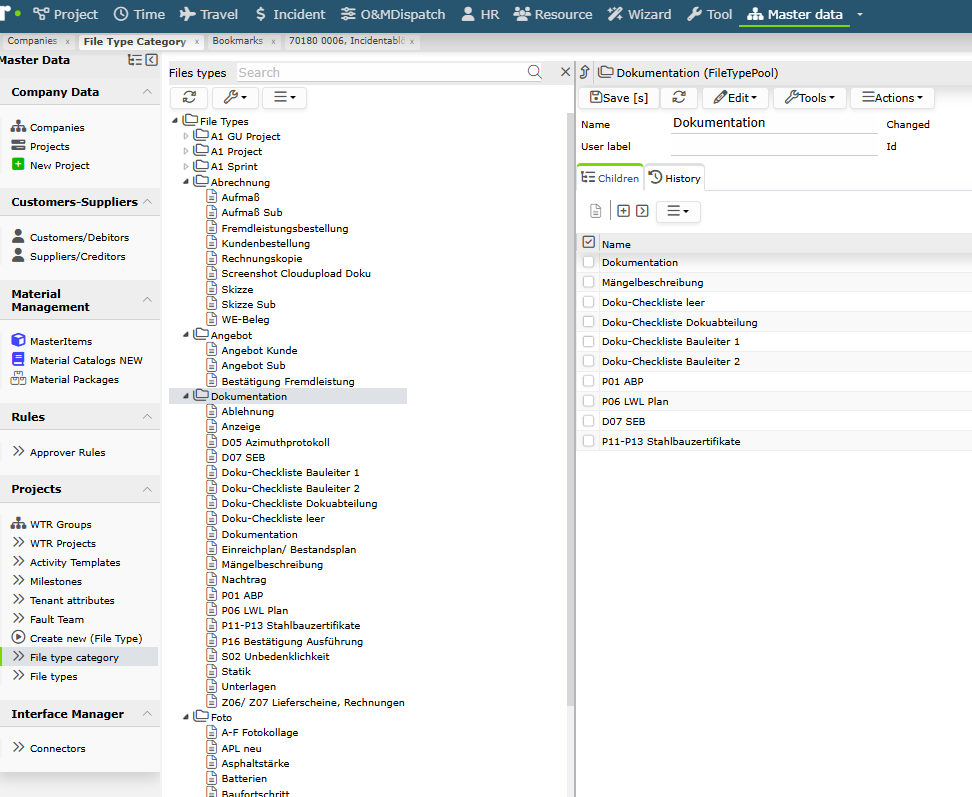Toggle the select-all checkbox in Name header
This screenshot has height=797, width=972.
(x=589, y=242)
